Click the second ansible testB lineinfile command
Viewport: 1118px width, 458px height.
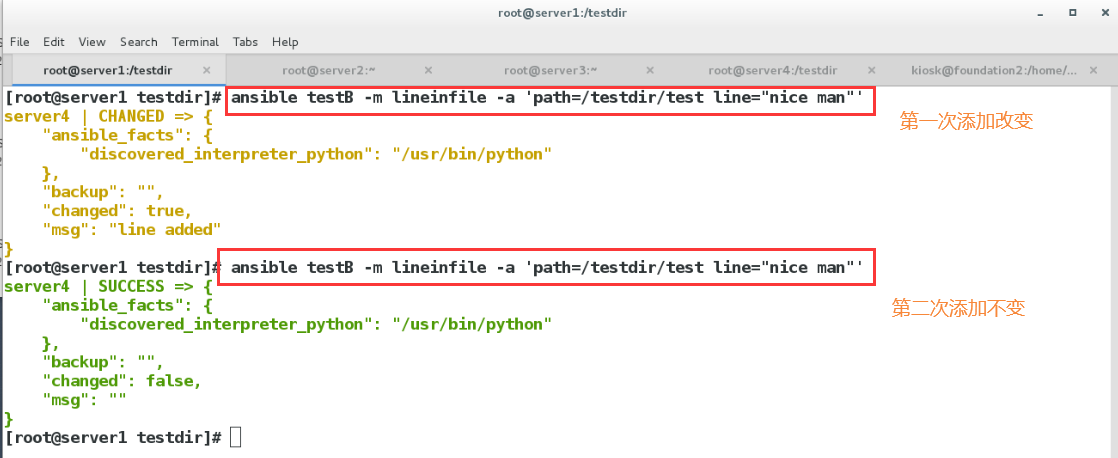tap(548, 268)
